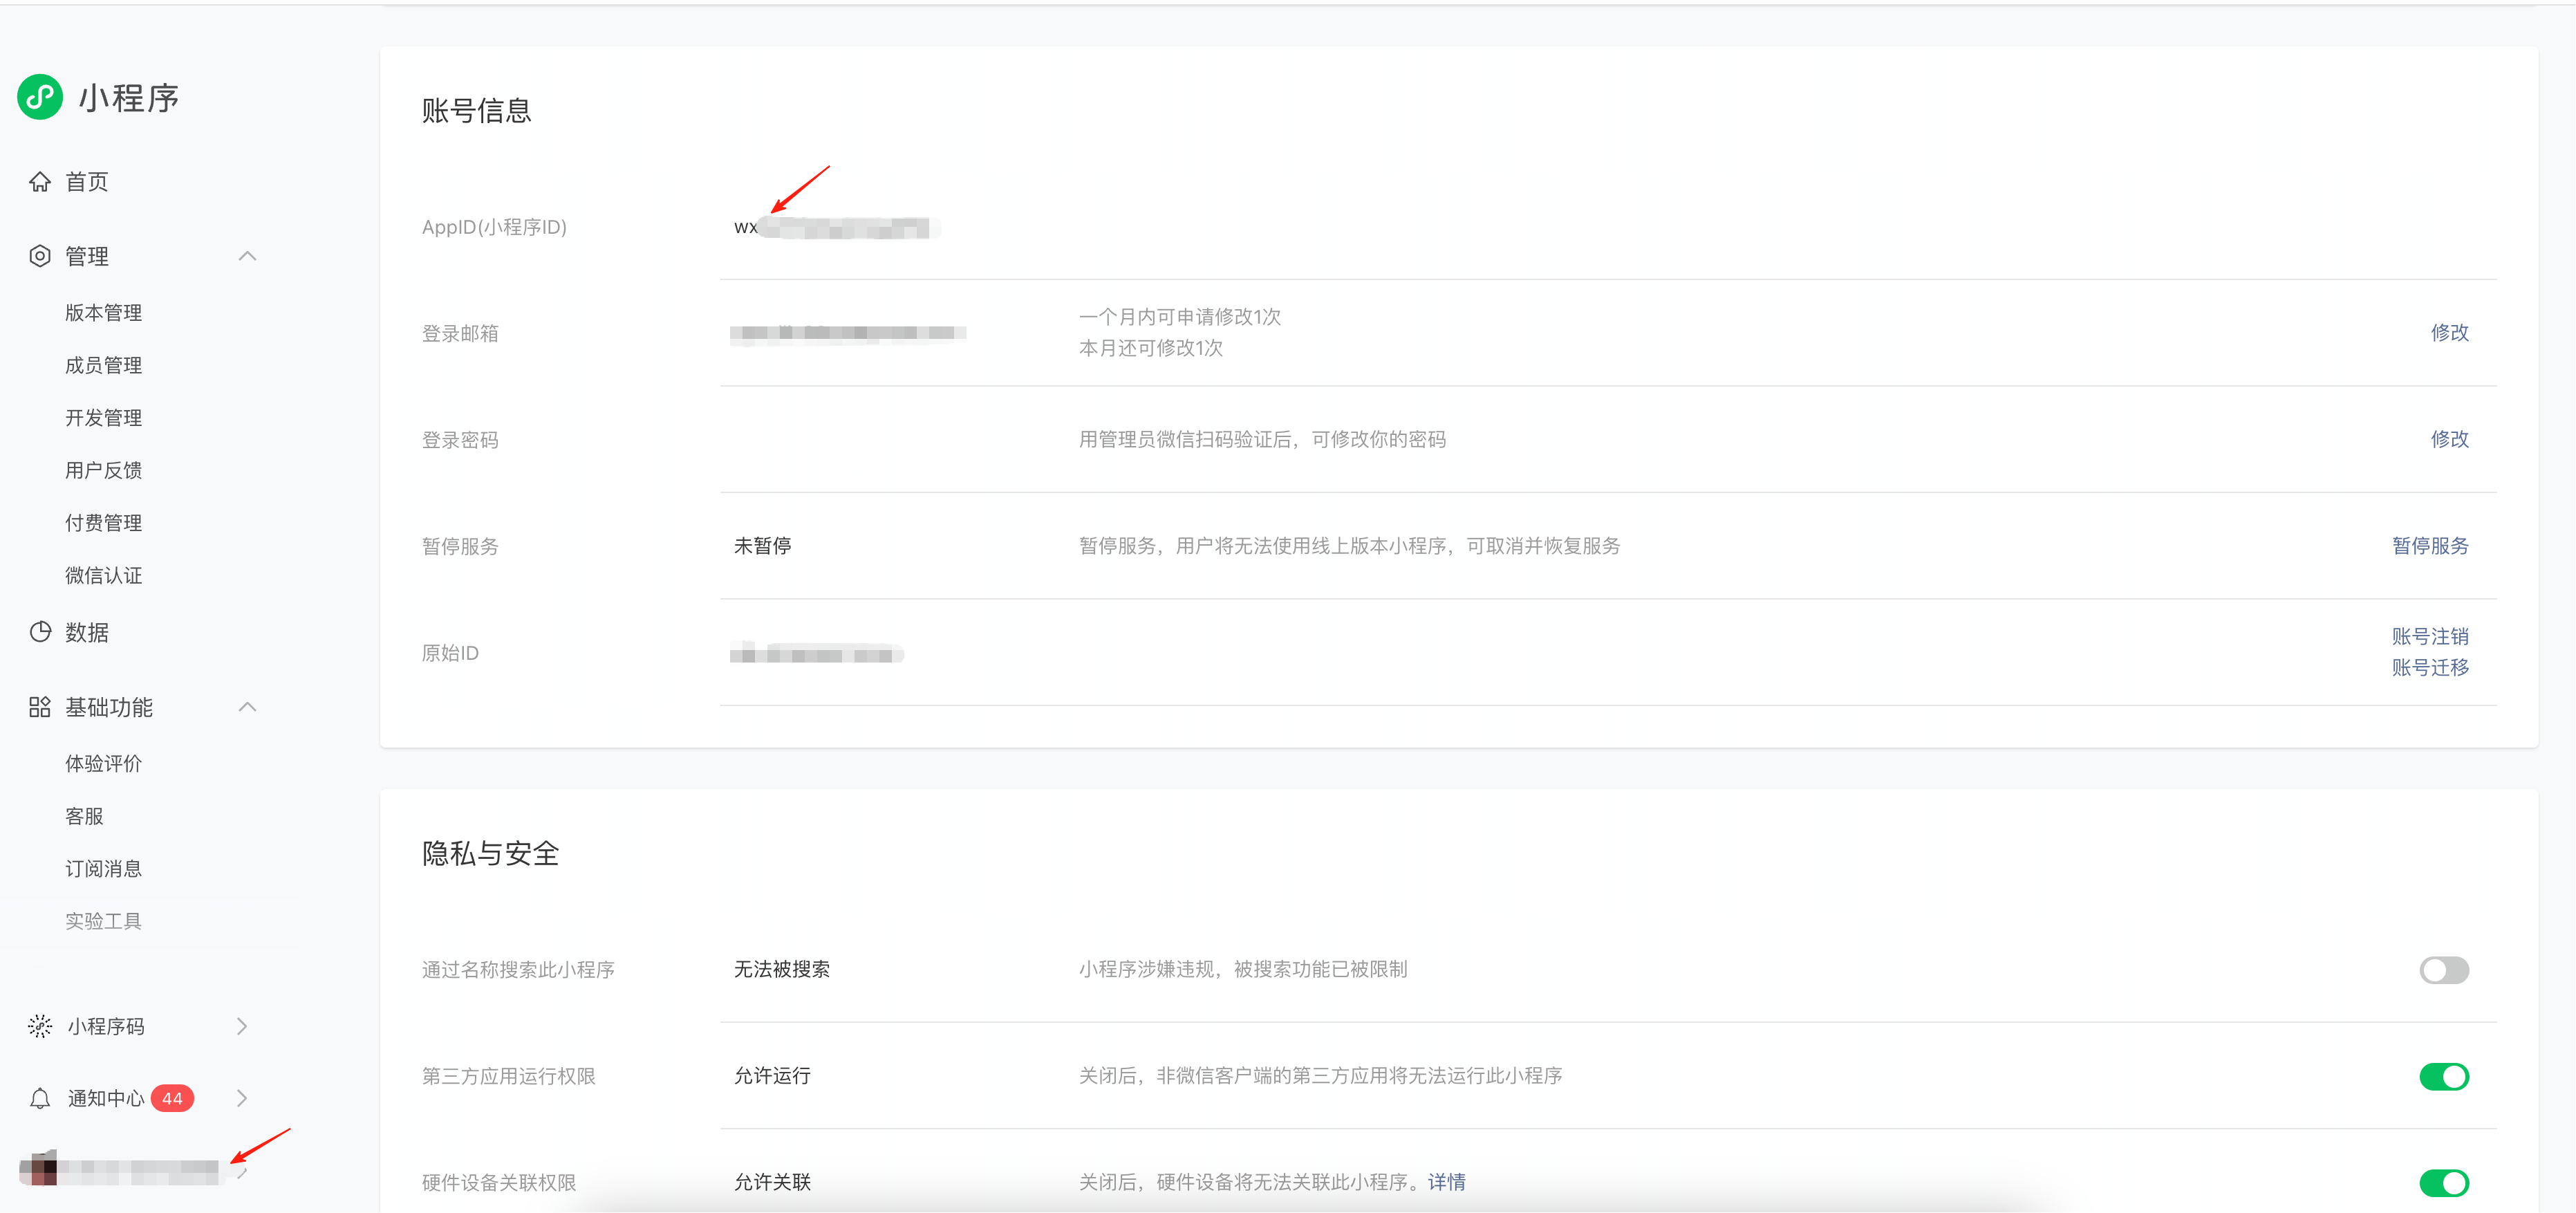This screenshot has height=1213, width=2576.
Task: Click the green Mini Program logo icon
Action: (x=40, y=97)
